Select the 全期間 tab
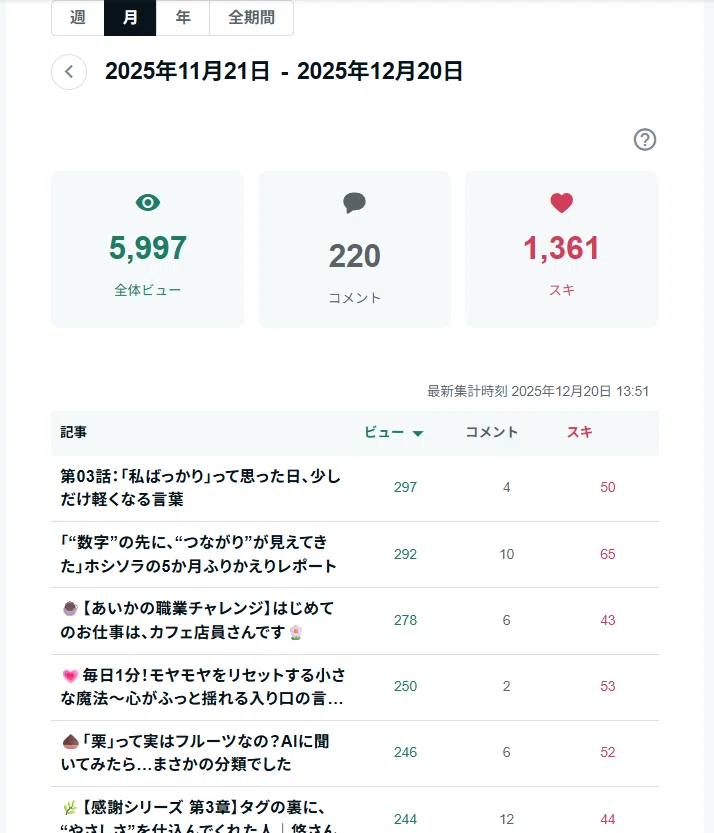This screenshot has height=833, width=714. coord(251,18)
